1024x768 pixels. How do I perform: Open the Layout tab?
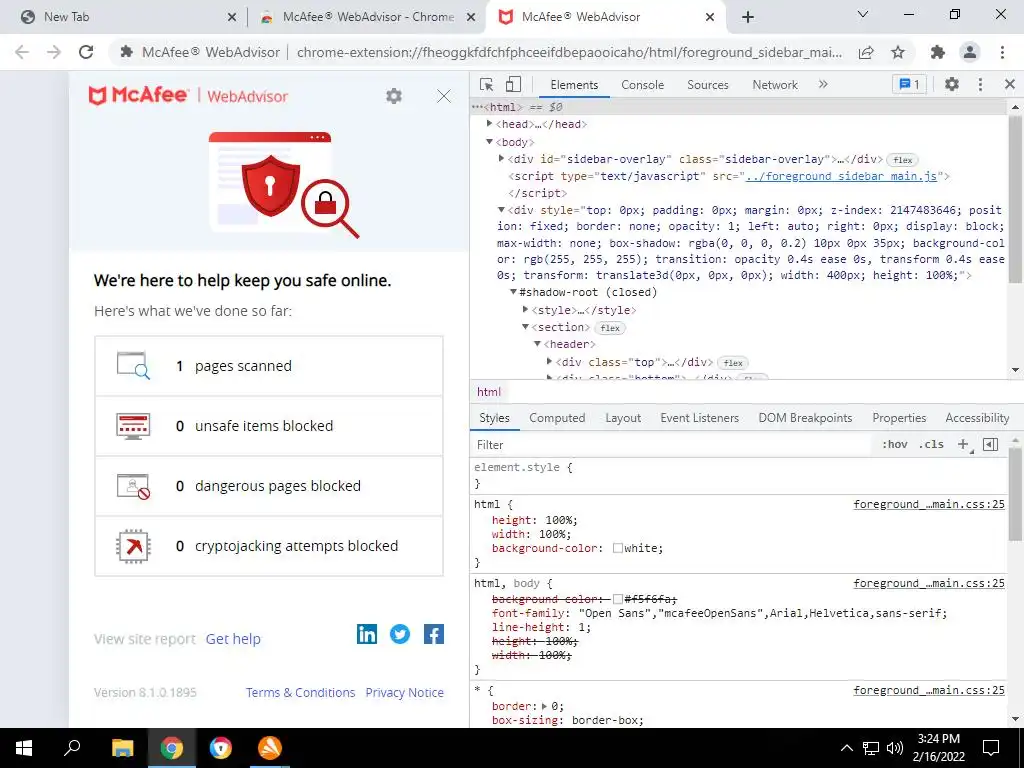tap(623, 418)
